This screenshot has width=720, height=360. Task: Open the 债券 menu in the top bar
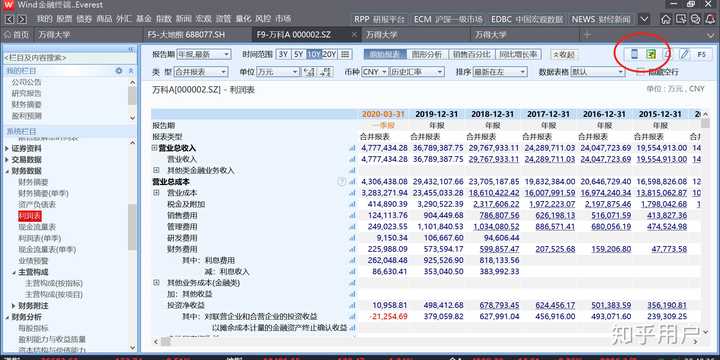[84, 19]
